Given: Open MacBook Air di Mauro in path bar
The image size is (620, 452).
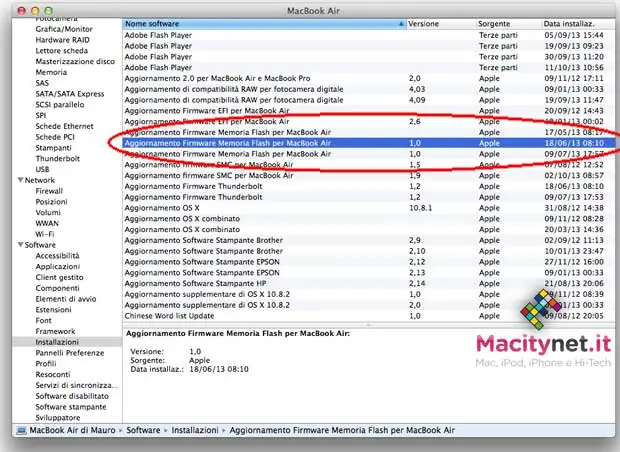Looking at the screenshot, I should (72, 430).
